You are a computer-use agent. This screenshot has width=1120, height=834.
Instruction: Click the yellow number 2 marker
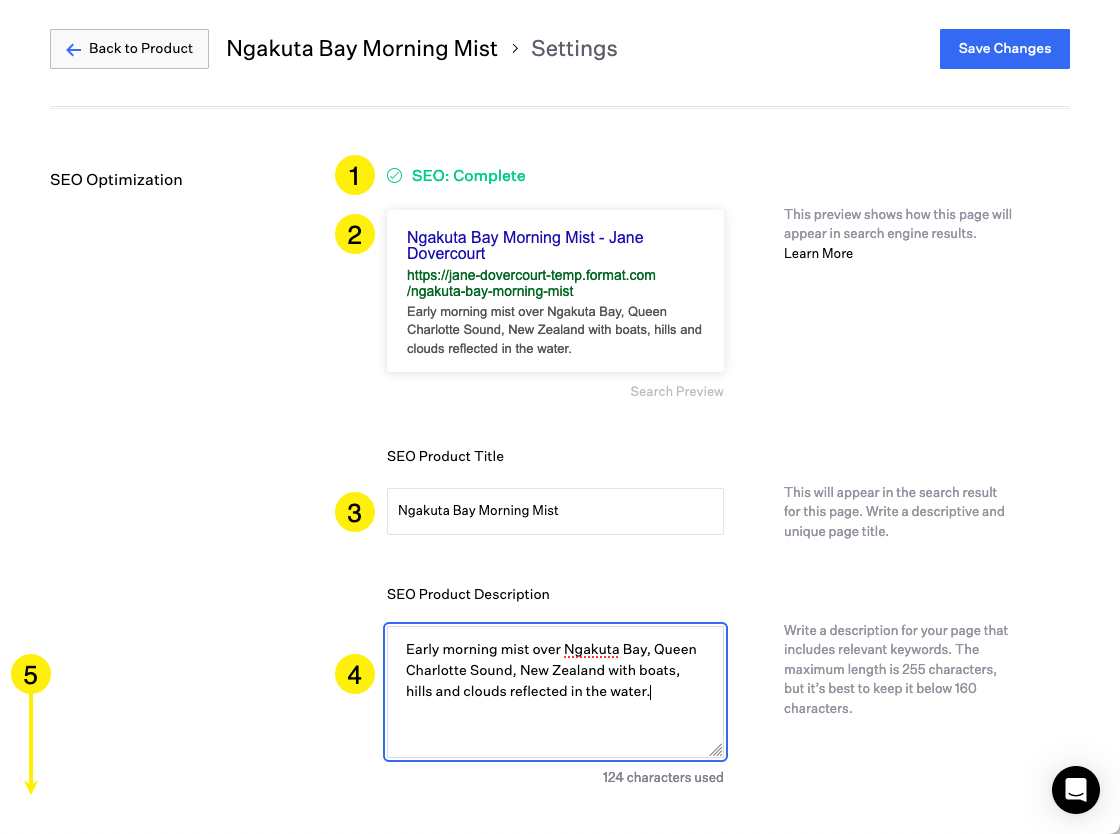click(x=354, y=235)
